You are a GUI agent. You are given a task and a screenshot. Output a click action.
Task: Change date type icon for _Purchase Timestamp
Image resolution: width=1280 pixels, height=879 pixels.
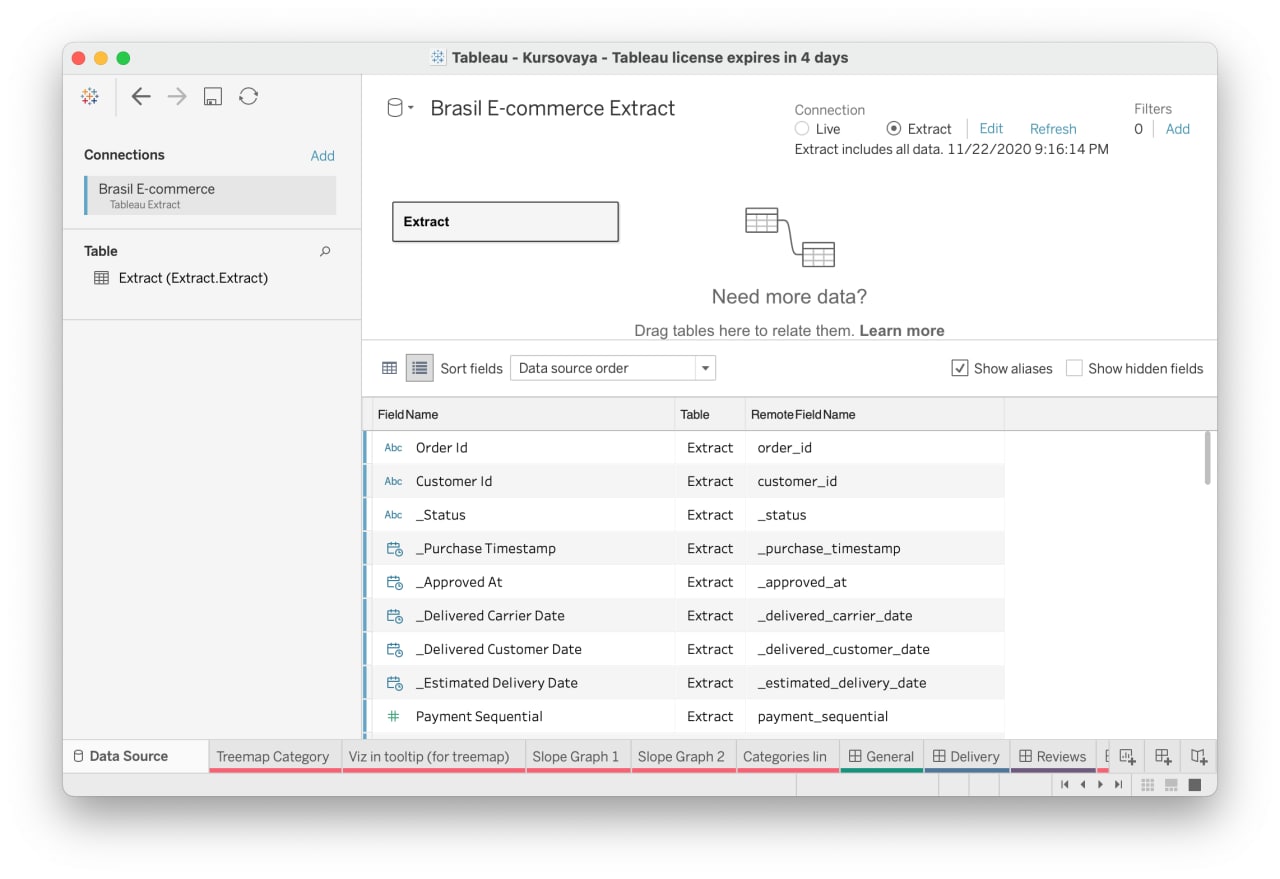click(x=394, y=549)
